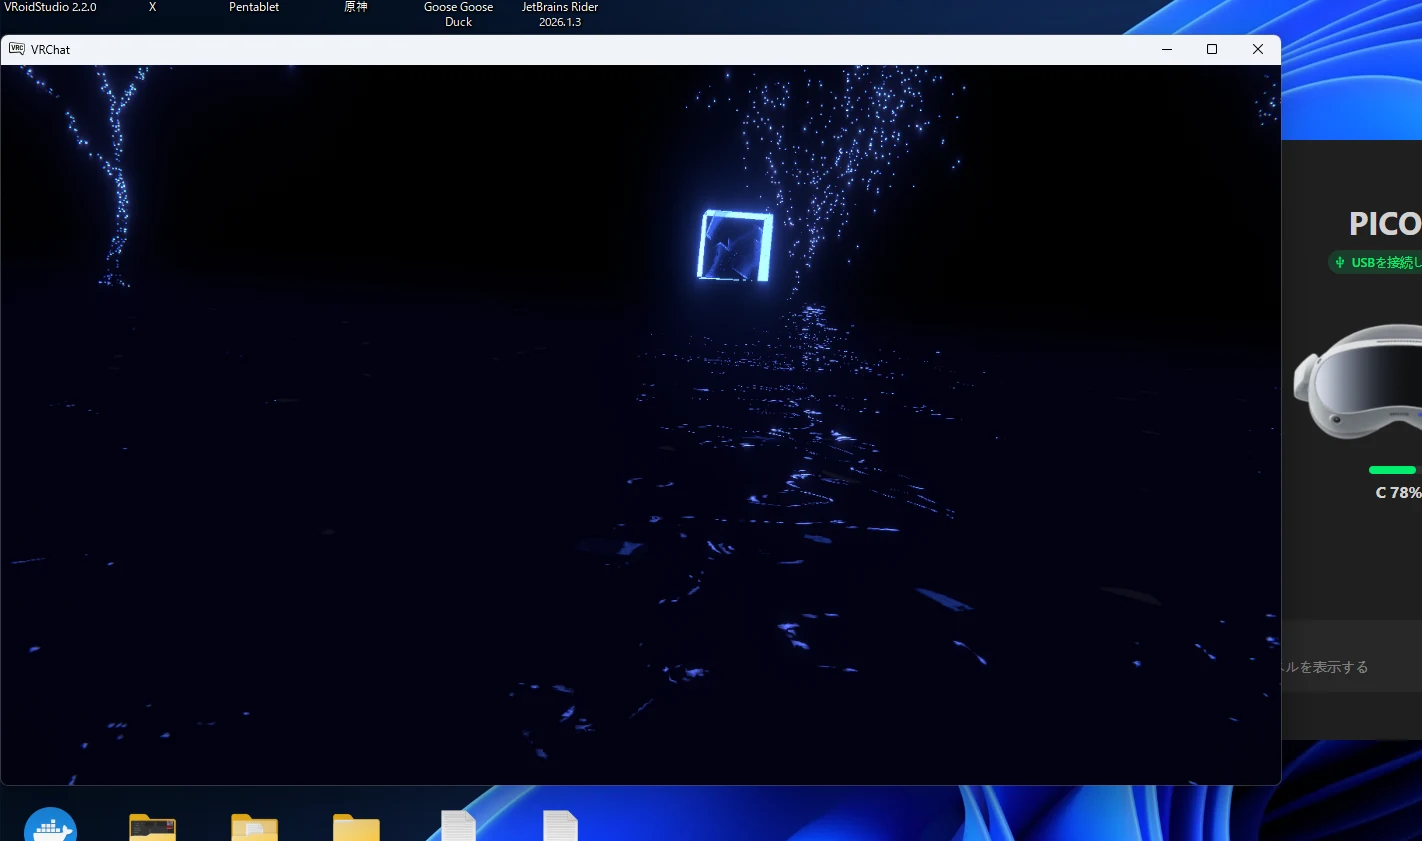
Task: Click the green battery bar in PICO window
Action: pyautogui.click(x=1392, y=470)
